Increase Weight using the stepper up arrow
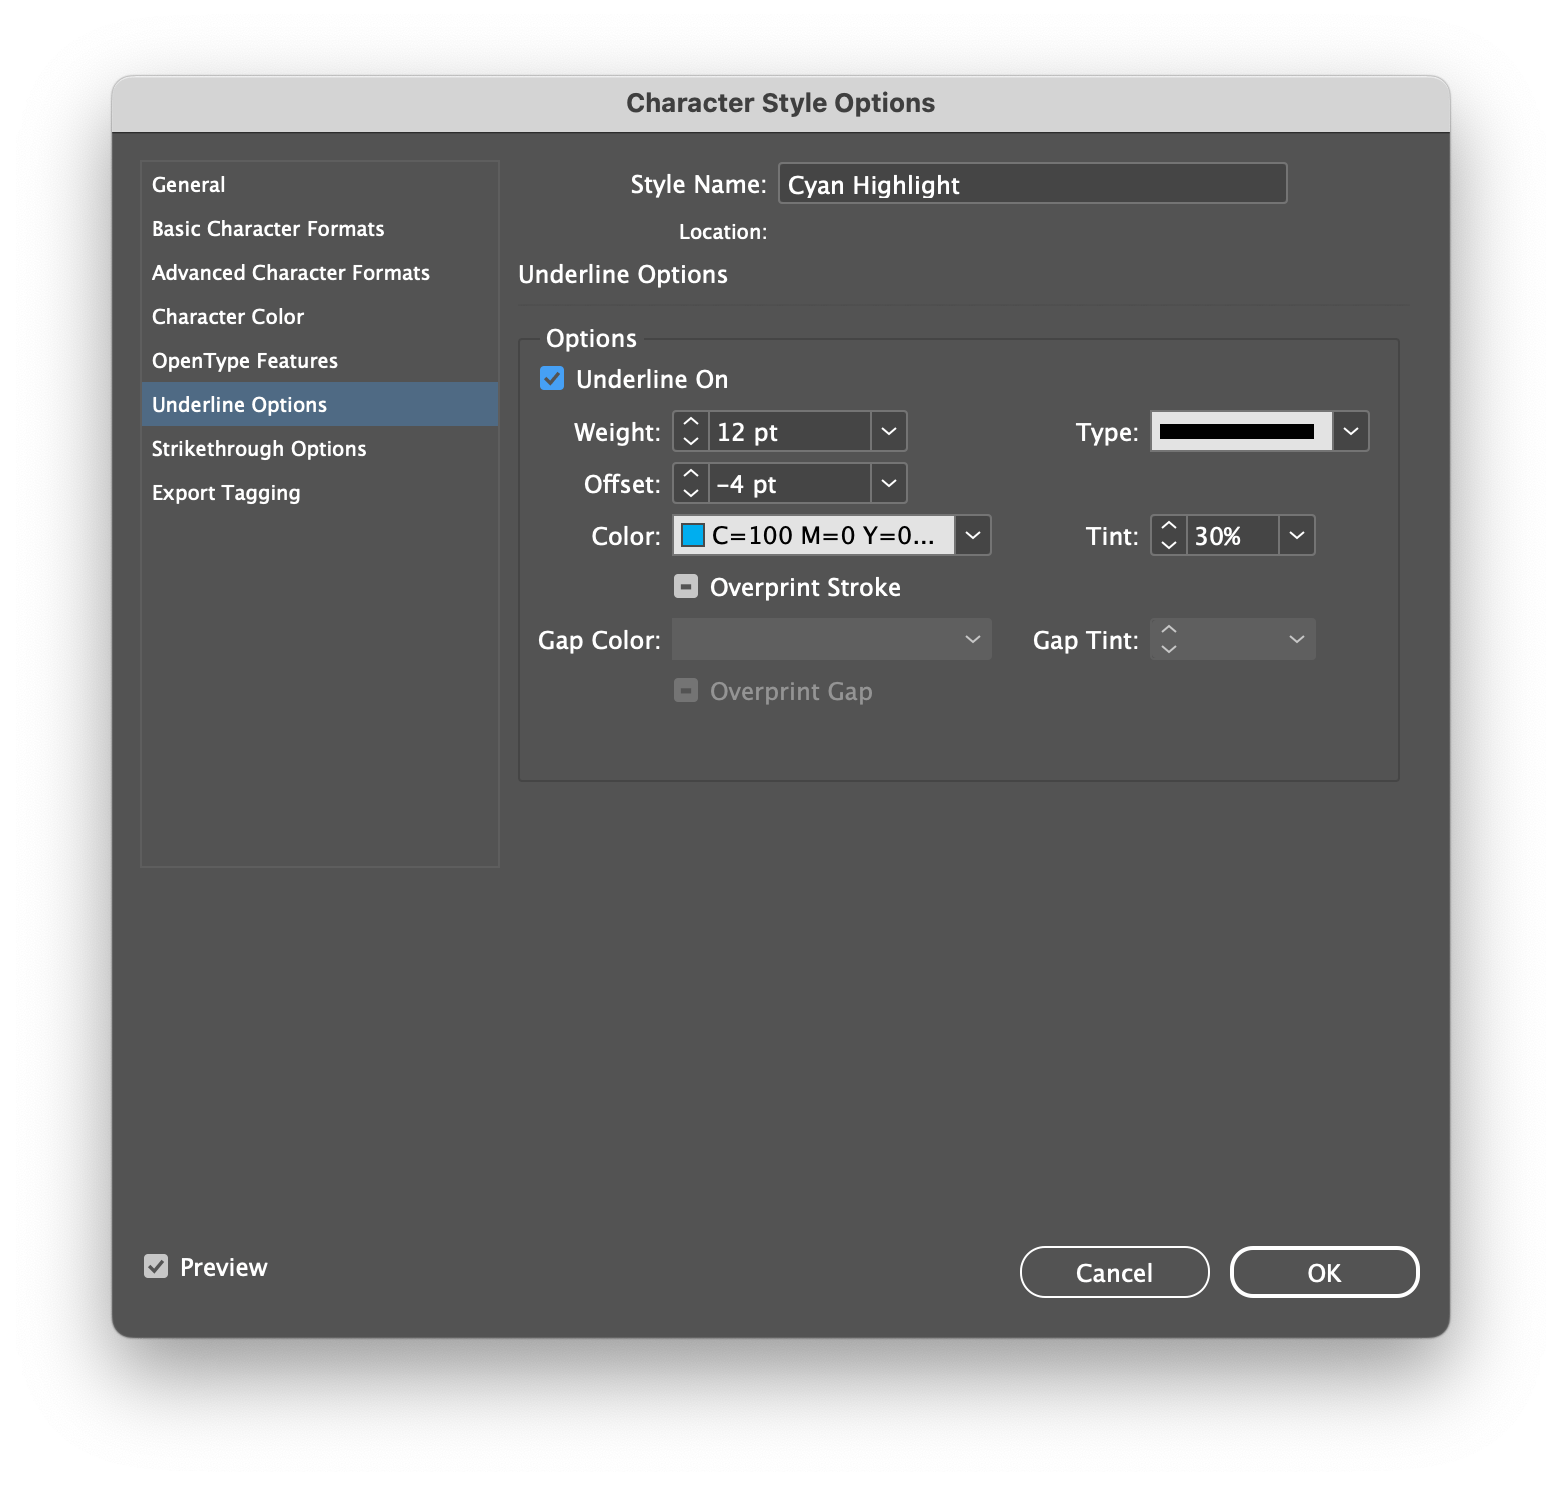The width and height of the screenshot is (1562, 1486). 690,423
